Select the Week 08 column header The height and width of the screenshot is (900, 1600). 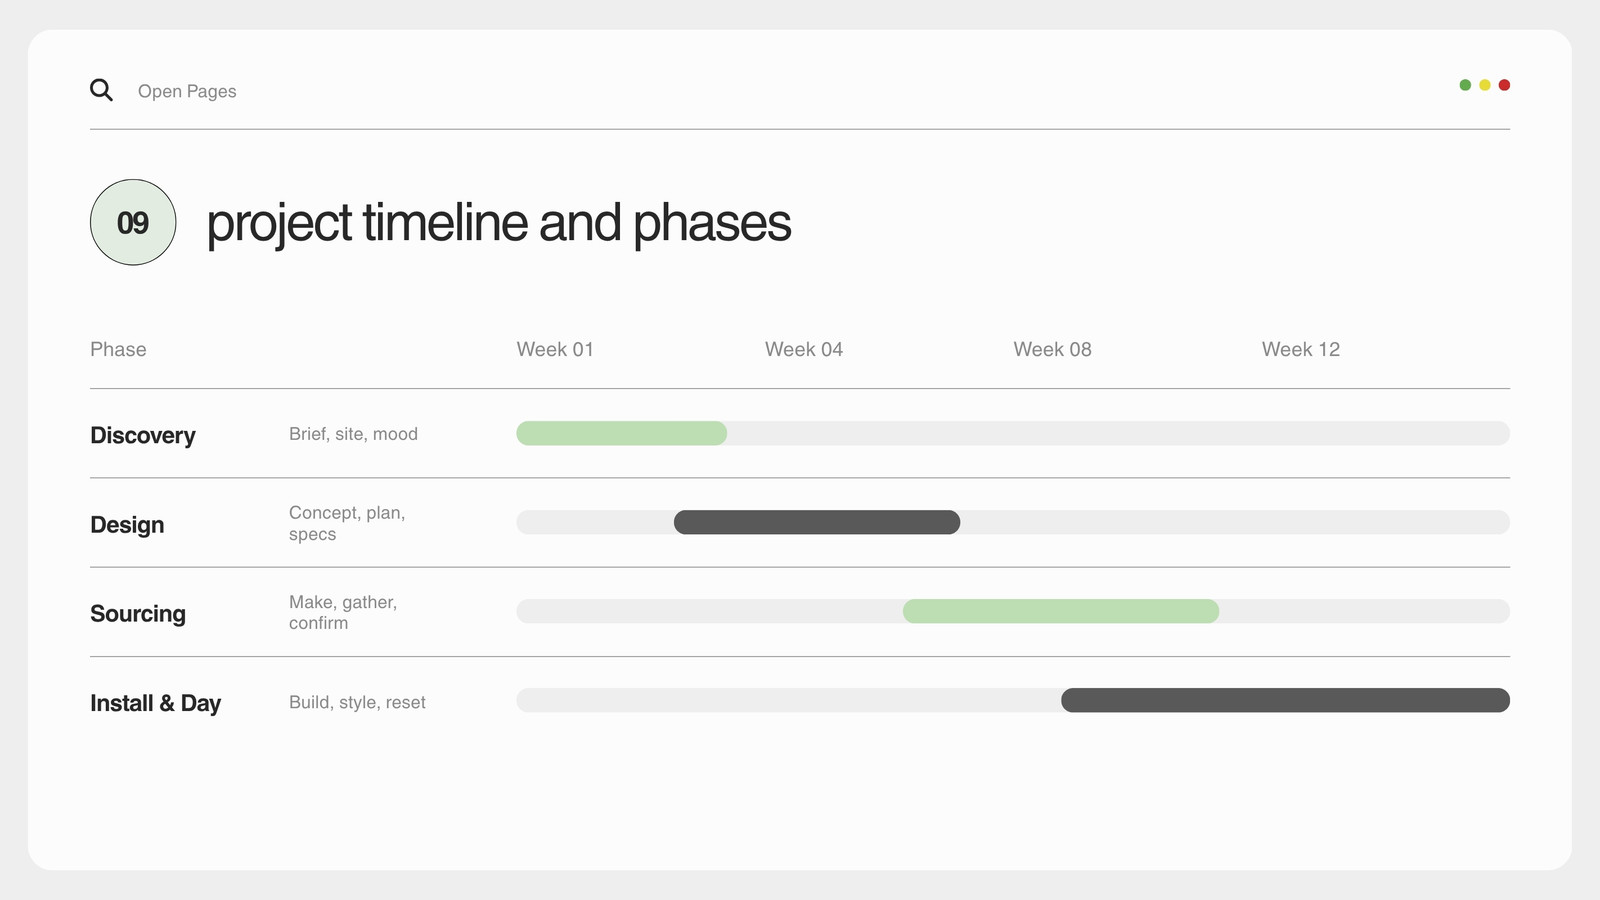(1052, 349)
